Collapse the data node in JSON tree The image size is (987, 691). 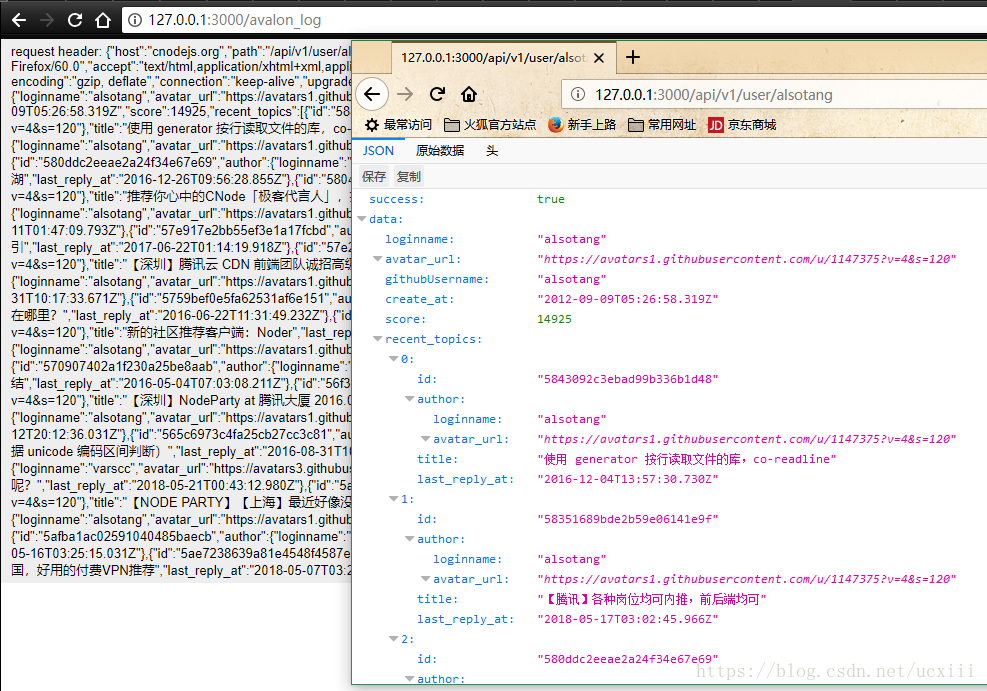click(x=362, y=219)
